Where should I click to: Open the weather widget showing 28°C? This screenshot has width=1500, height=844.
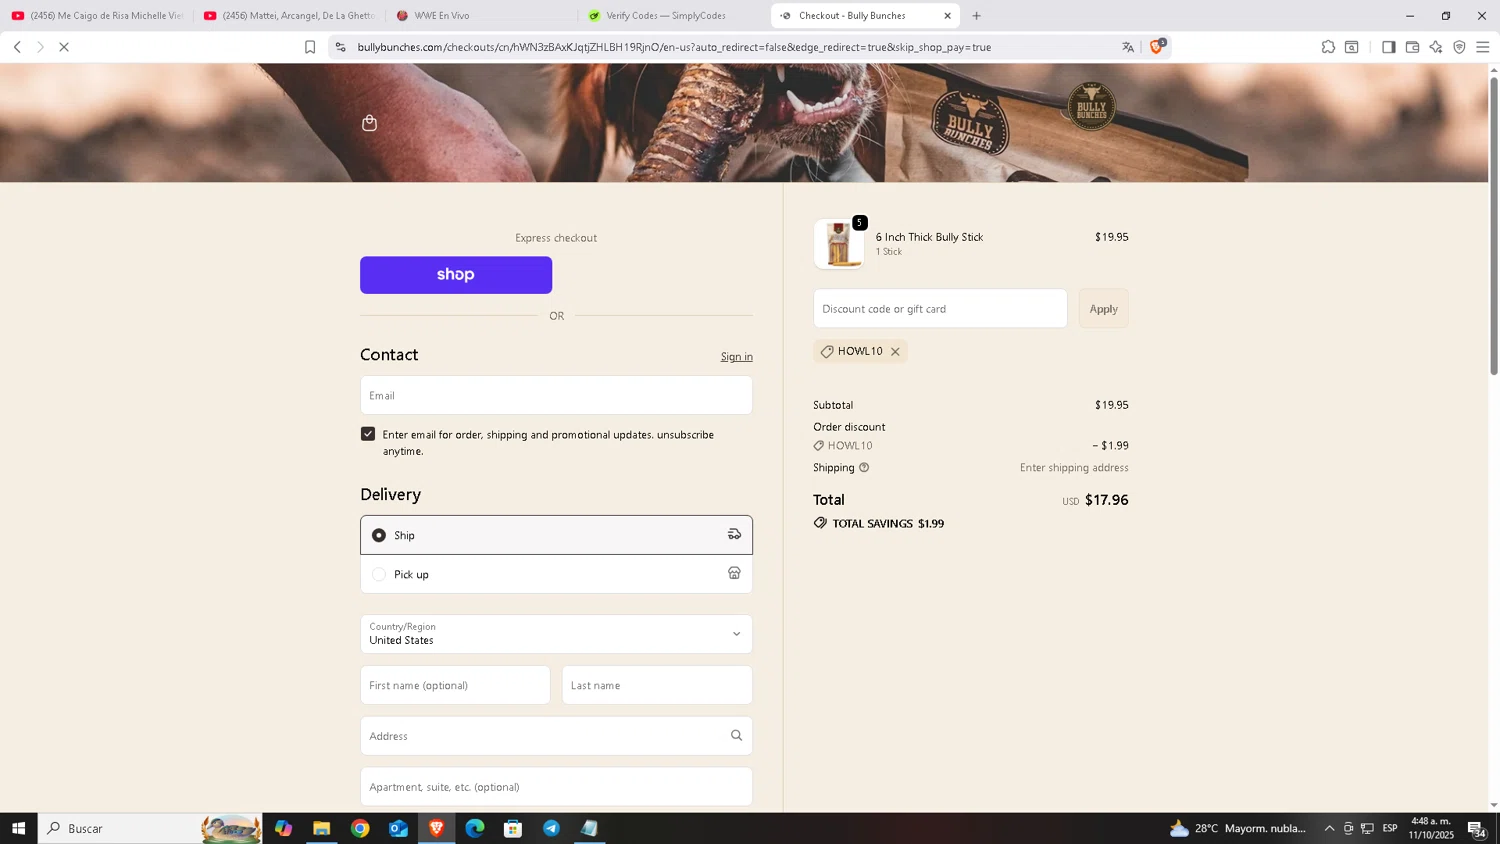1238,828
